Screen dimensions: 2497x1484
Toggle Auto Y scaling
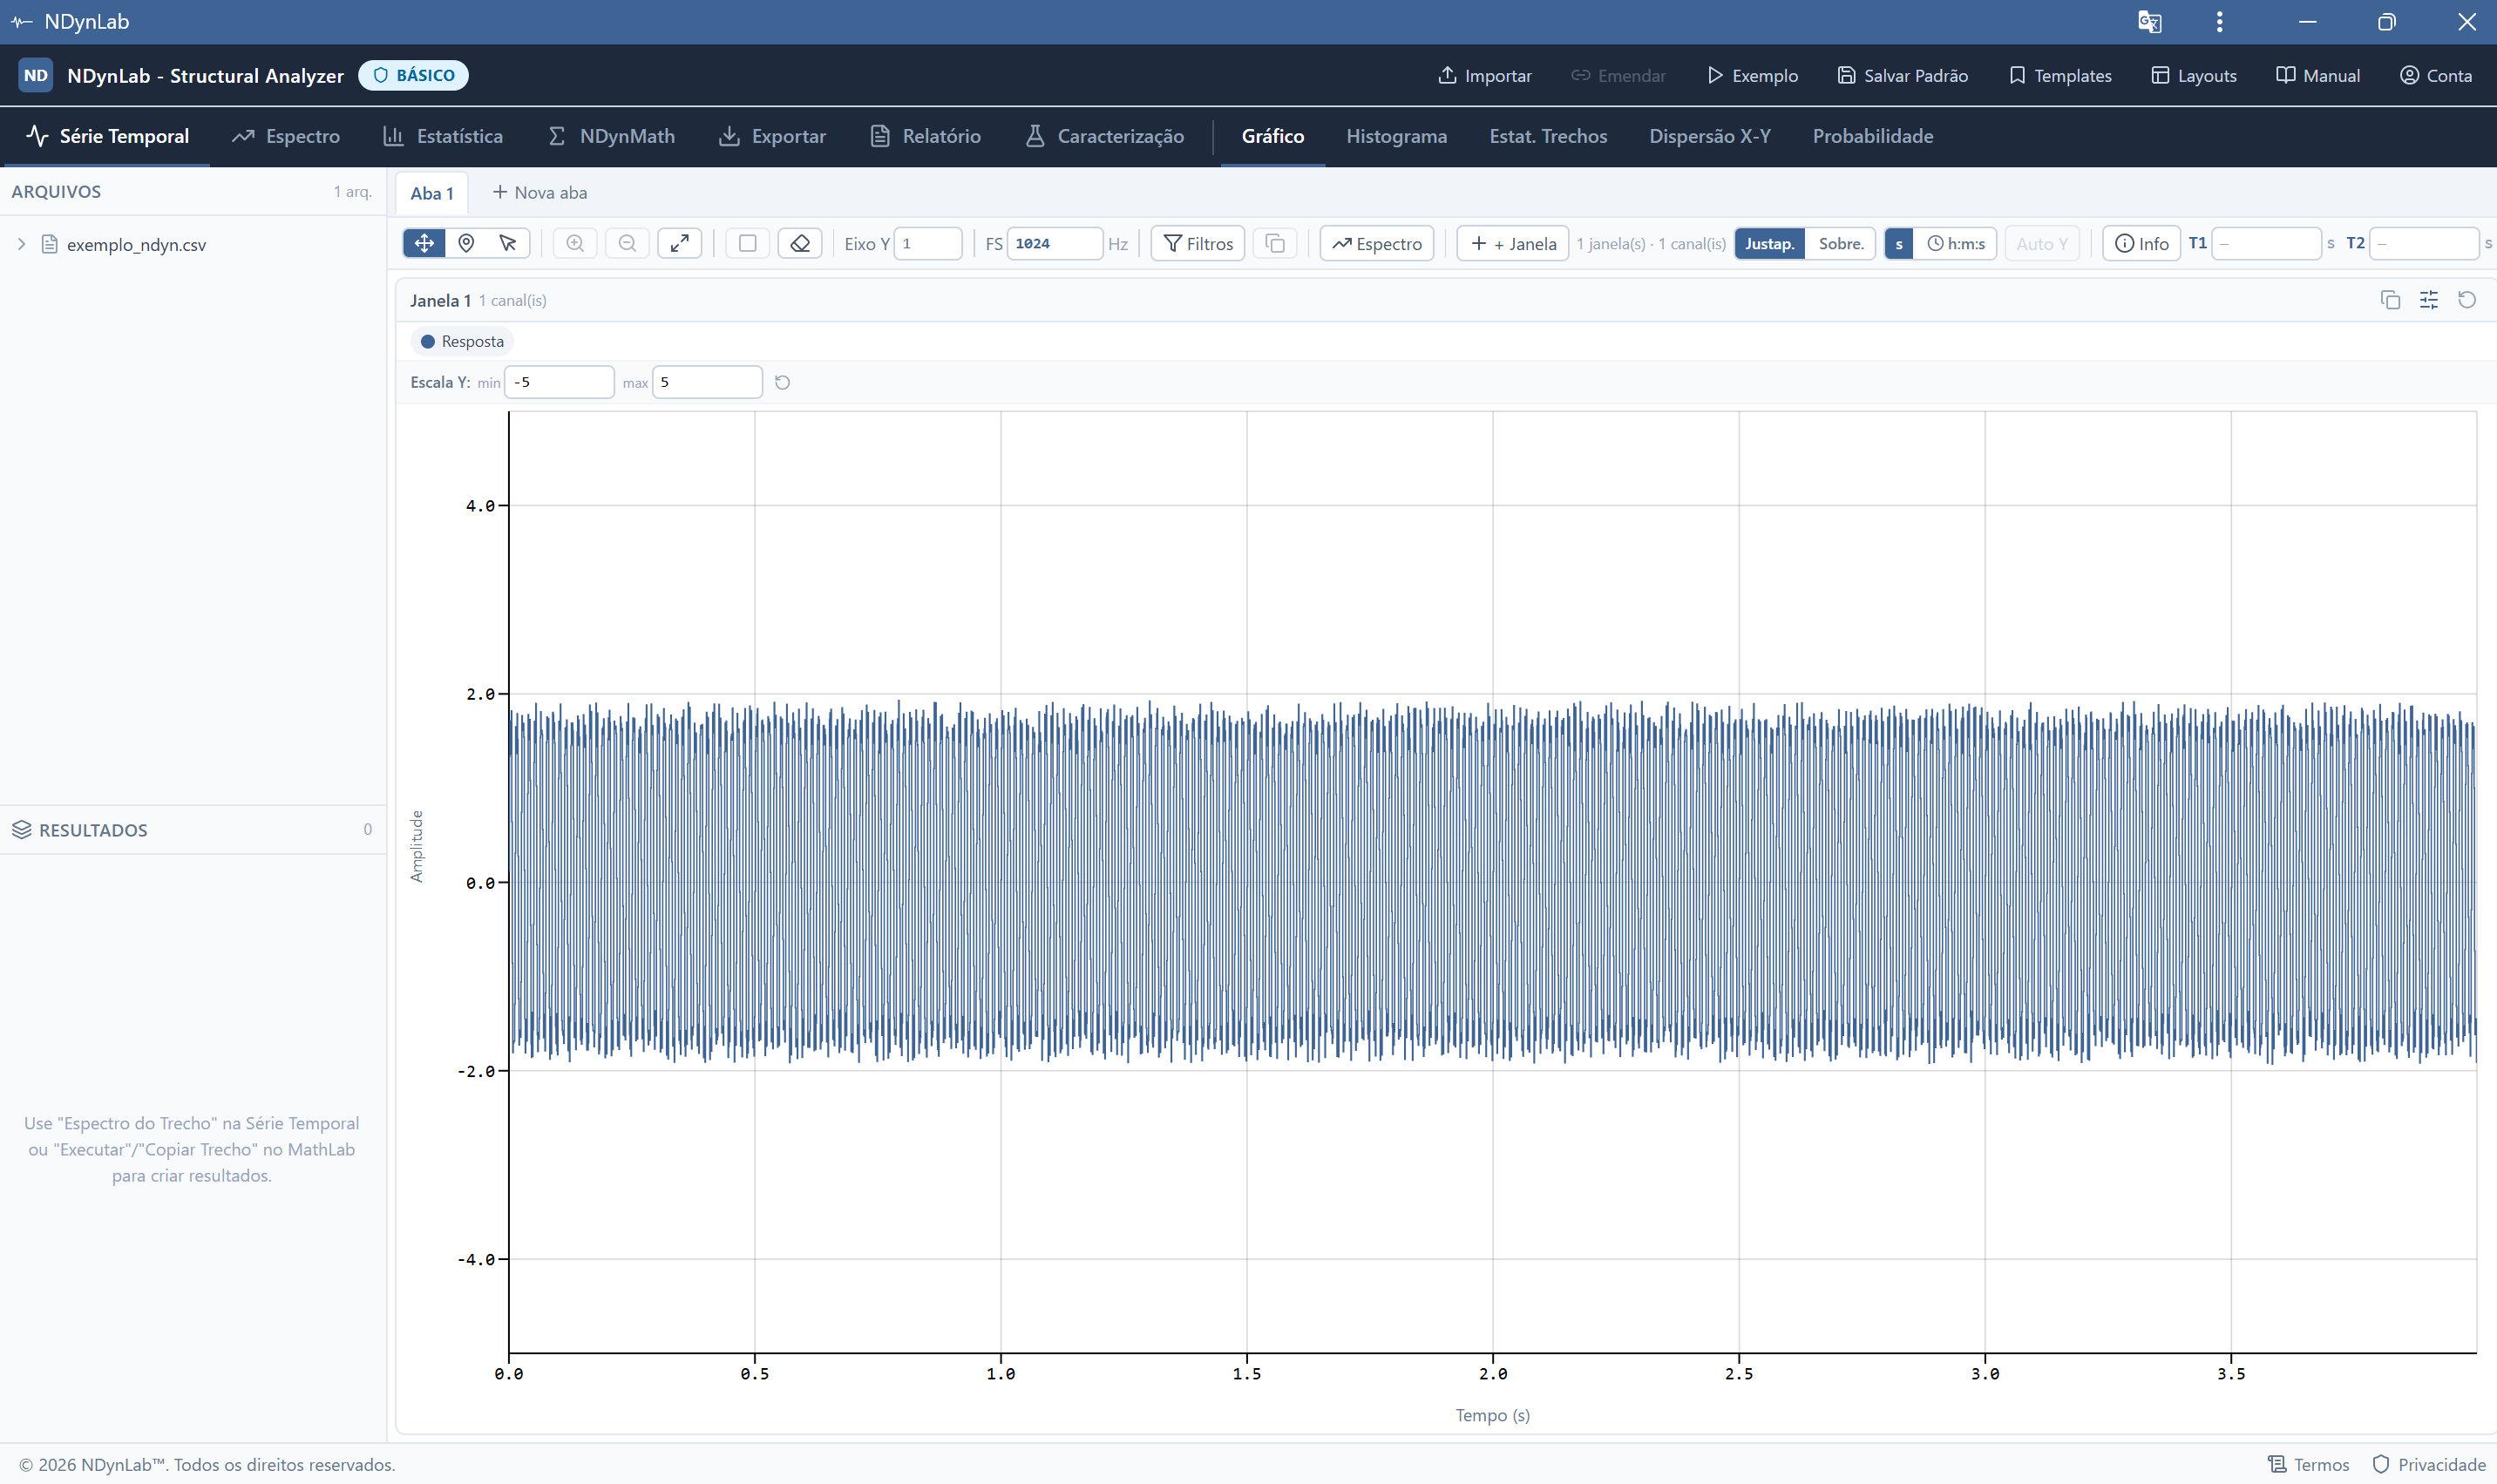(x=2042, y=243)
